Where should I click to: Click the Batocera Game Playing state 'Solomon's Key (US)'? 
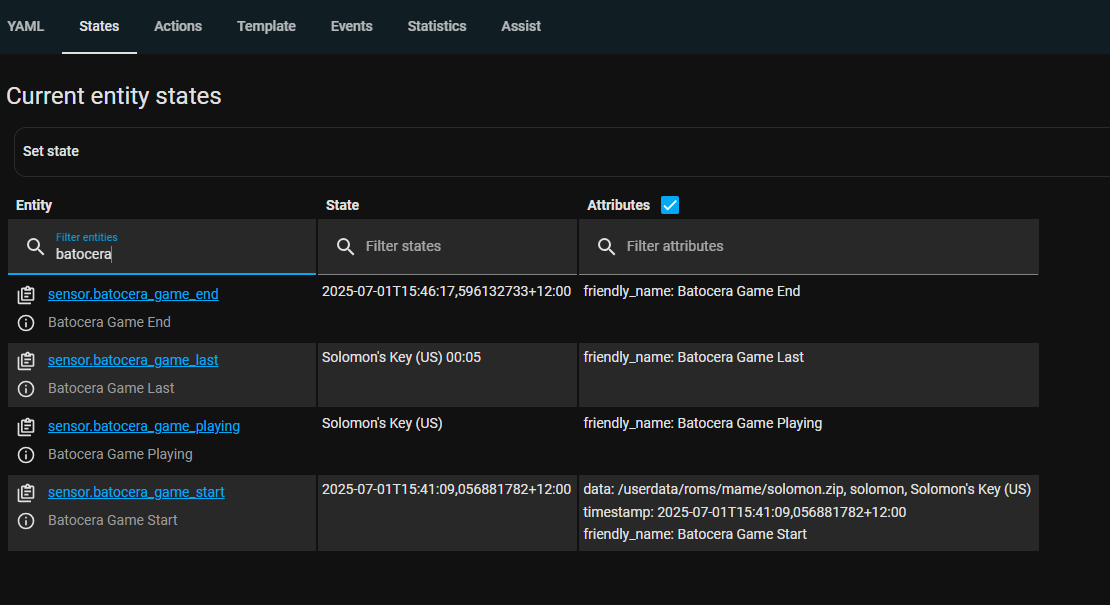pyautogui.click(x=382, y=423)
